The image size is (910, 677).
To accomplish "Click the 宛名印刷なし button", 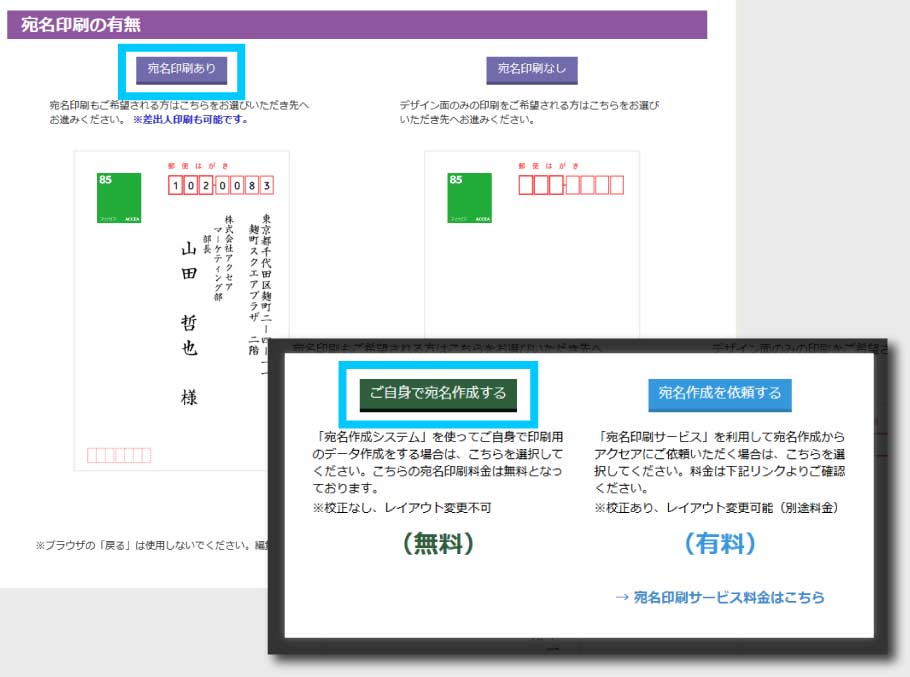I will pos(531,69).
